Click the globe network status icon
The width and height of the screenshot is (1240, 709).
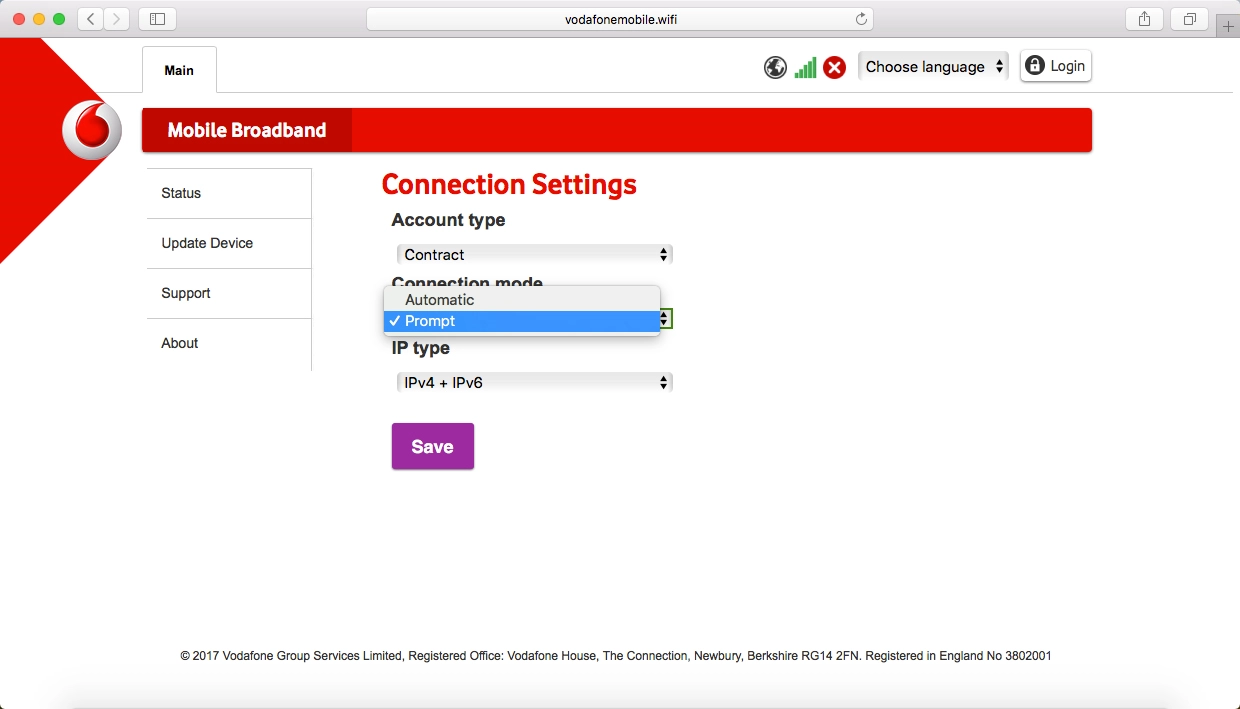pyautogui.click(x=775, y=67)
